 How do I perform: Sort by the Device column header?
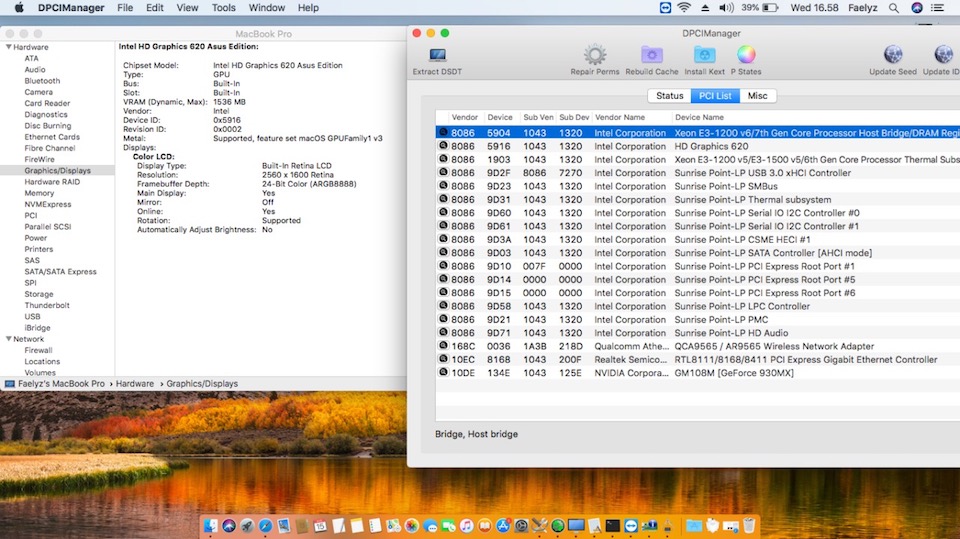click(500, 117)
